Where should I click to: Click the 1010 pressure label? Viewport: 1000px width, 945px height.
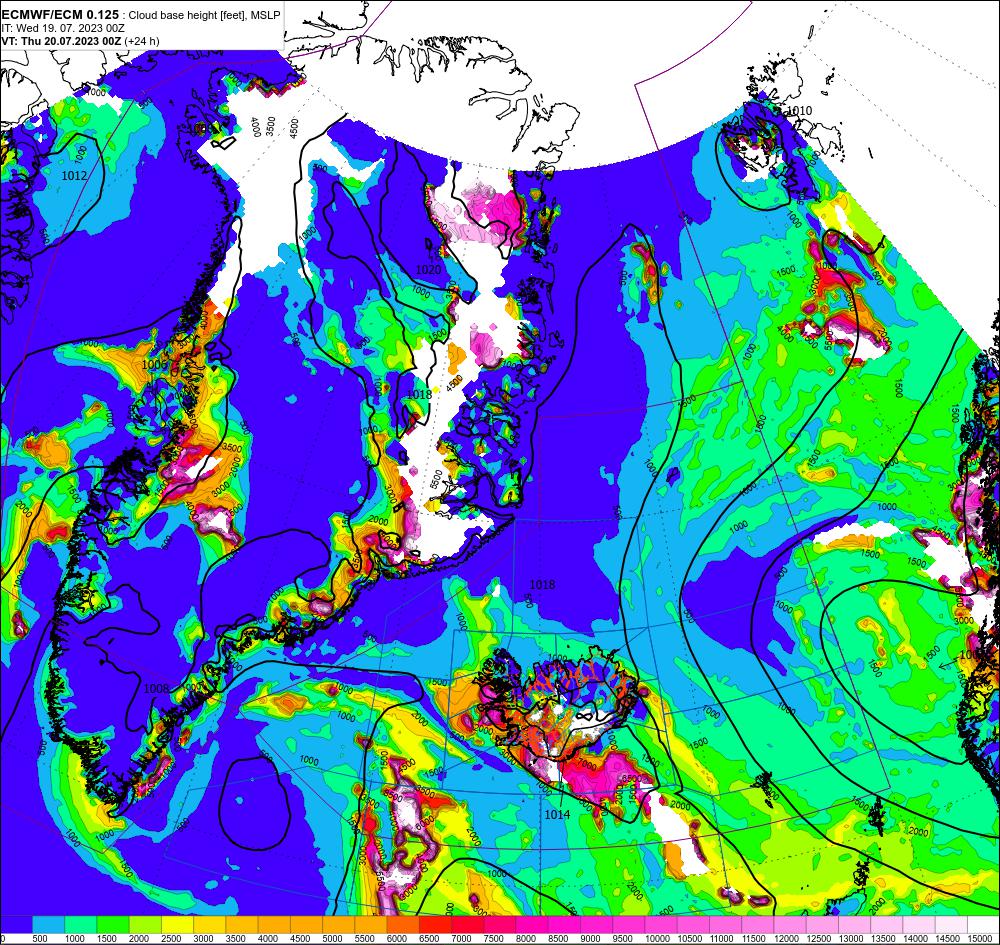point(799,111)
